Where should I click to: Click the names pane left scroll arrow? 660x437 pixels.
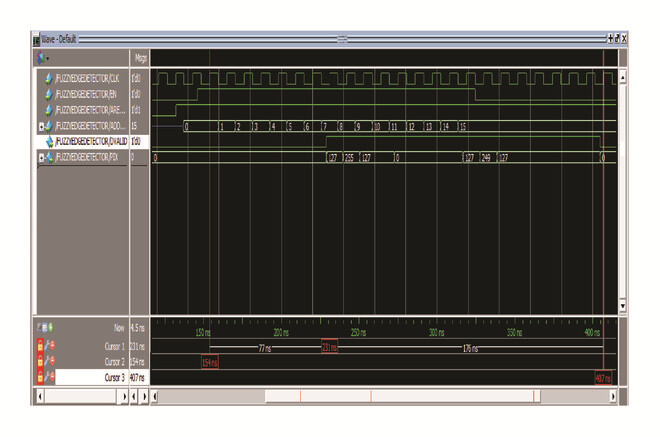[40, 397]
